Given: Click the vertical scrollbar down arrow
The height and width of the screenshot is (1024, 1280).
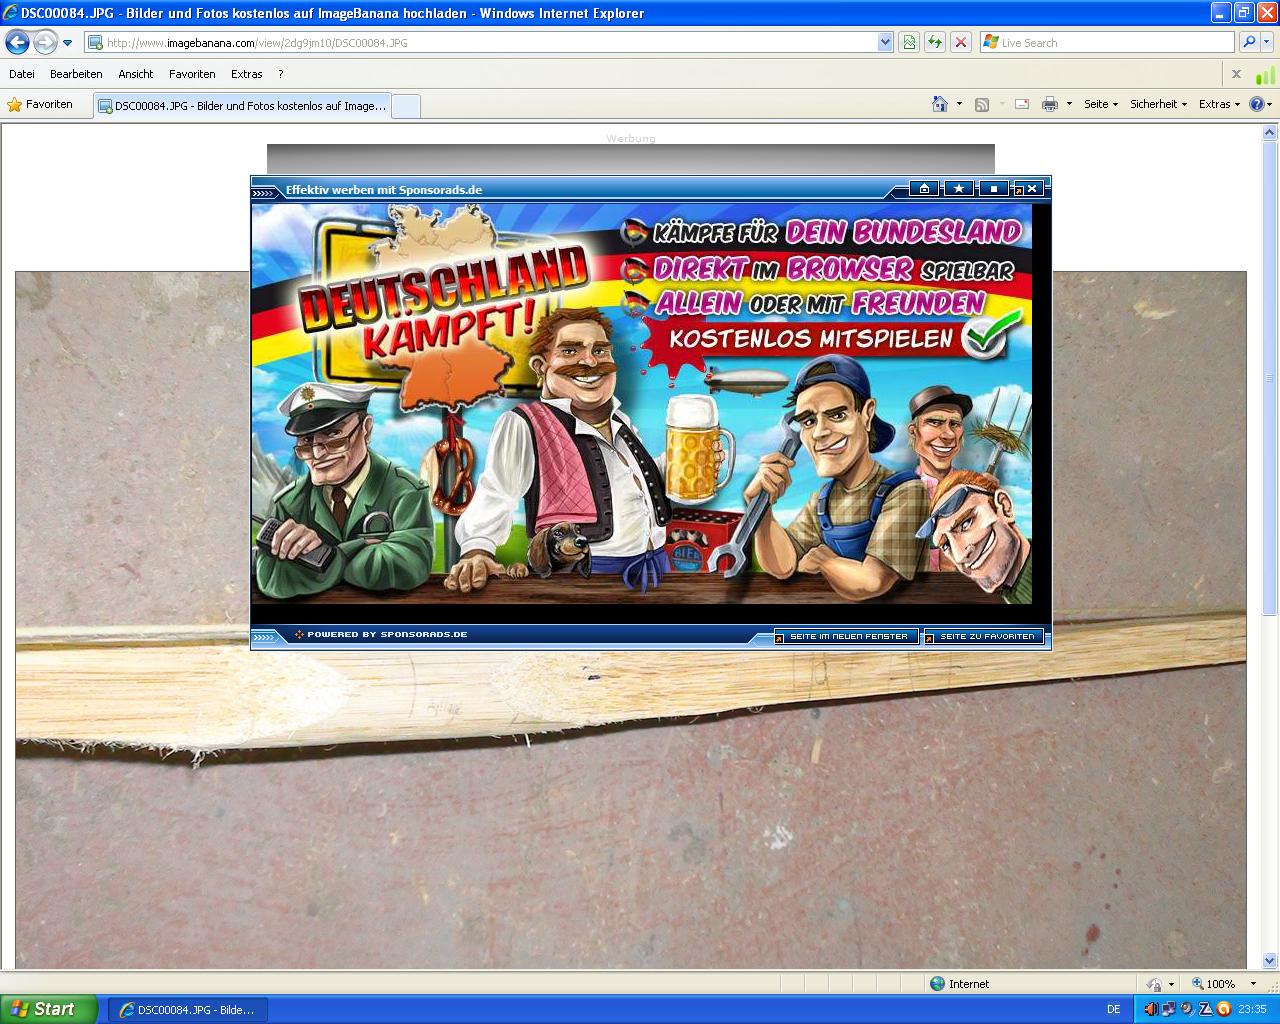Looking at the screenshot, I should 1270,960.
